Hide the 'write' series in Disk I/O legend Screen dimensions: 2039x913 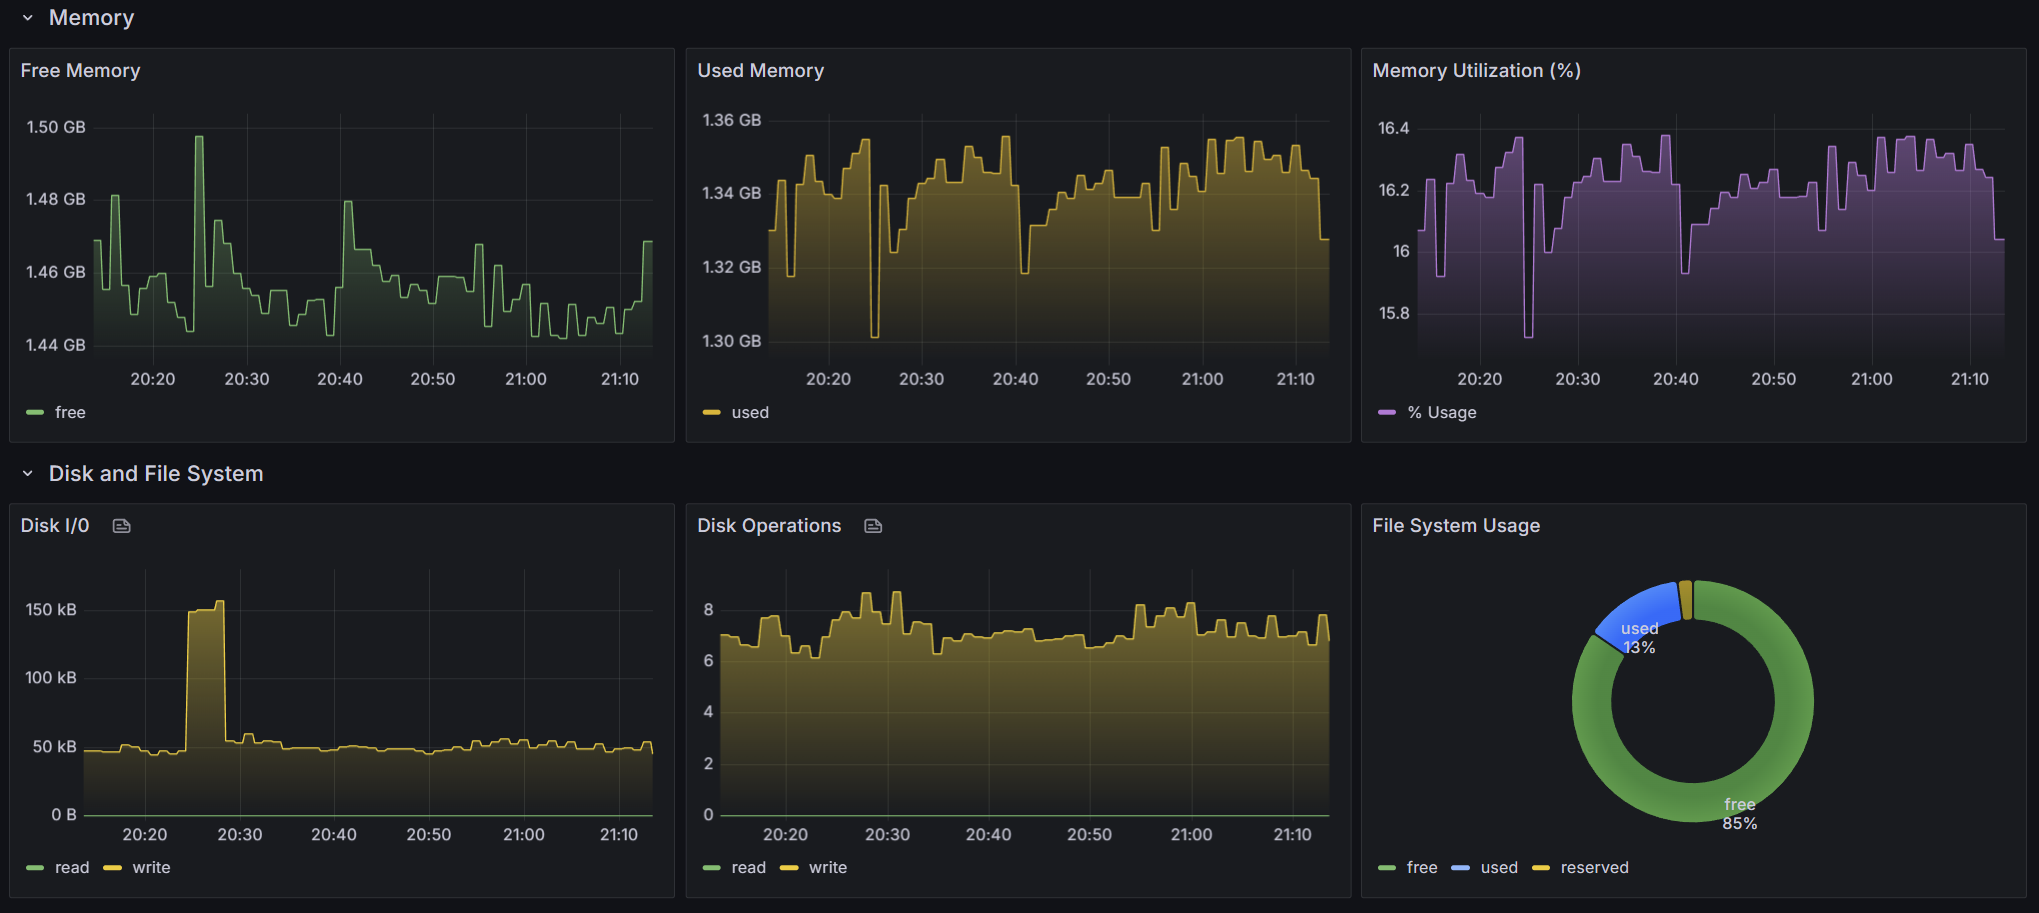point(151,868)
